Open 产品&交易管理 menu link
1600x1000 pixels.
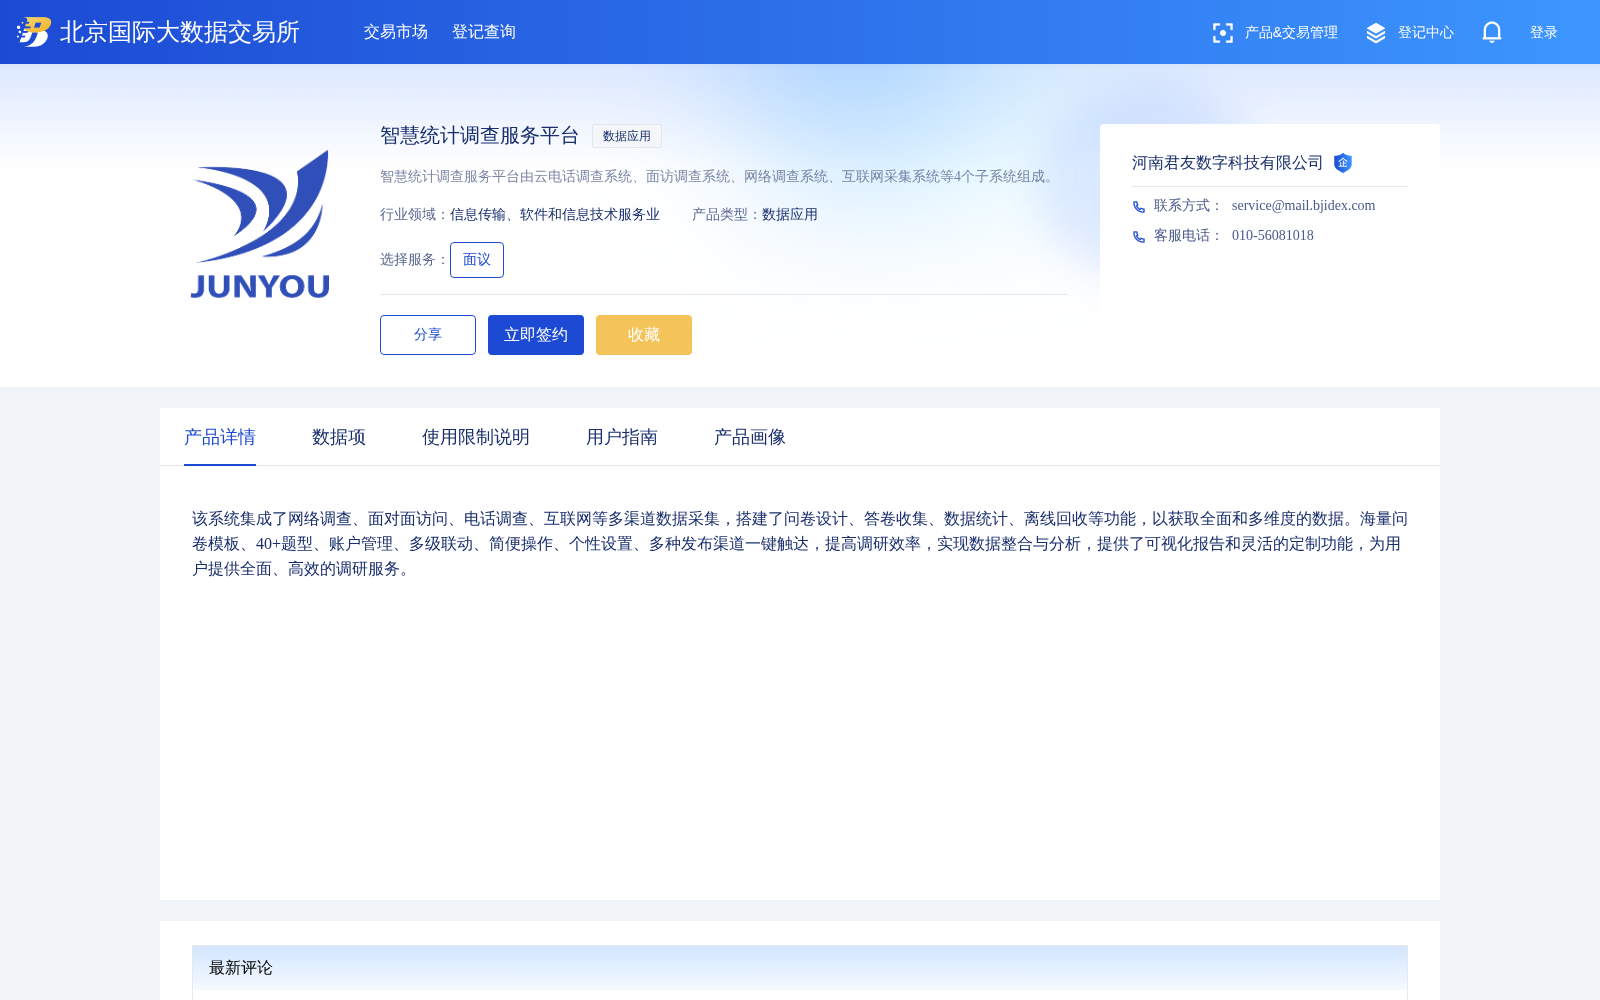pyautogui.click(x=1291, y=33)
